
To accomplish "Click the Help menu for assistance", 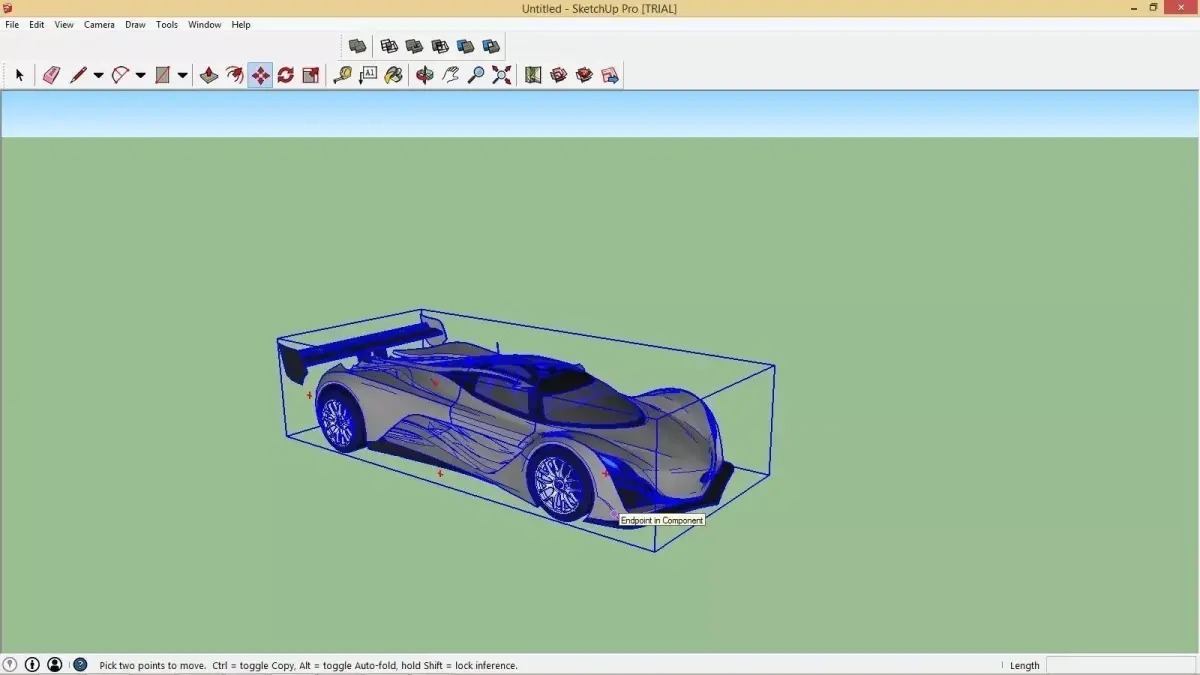I will point(240,24).
